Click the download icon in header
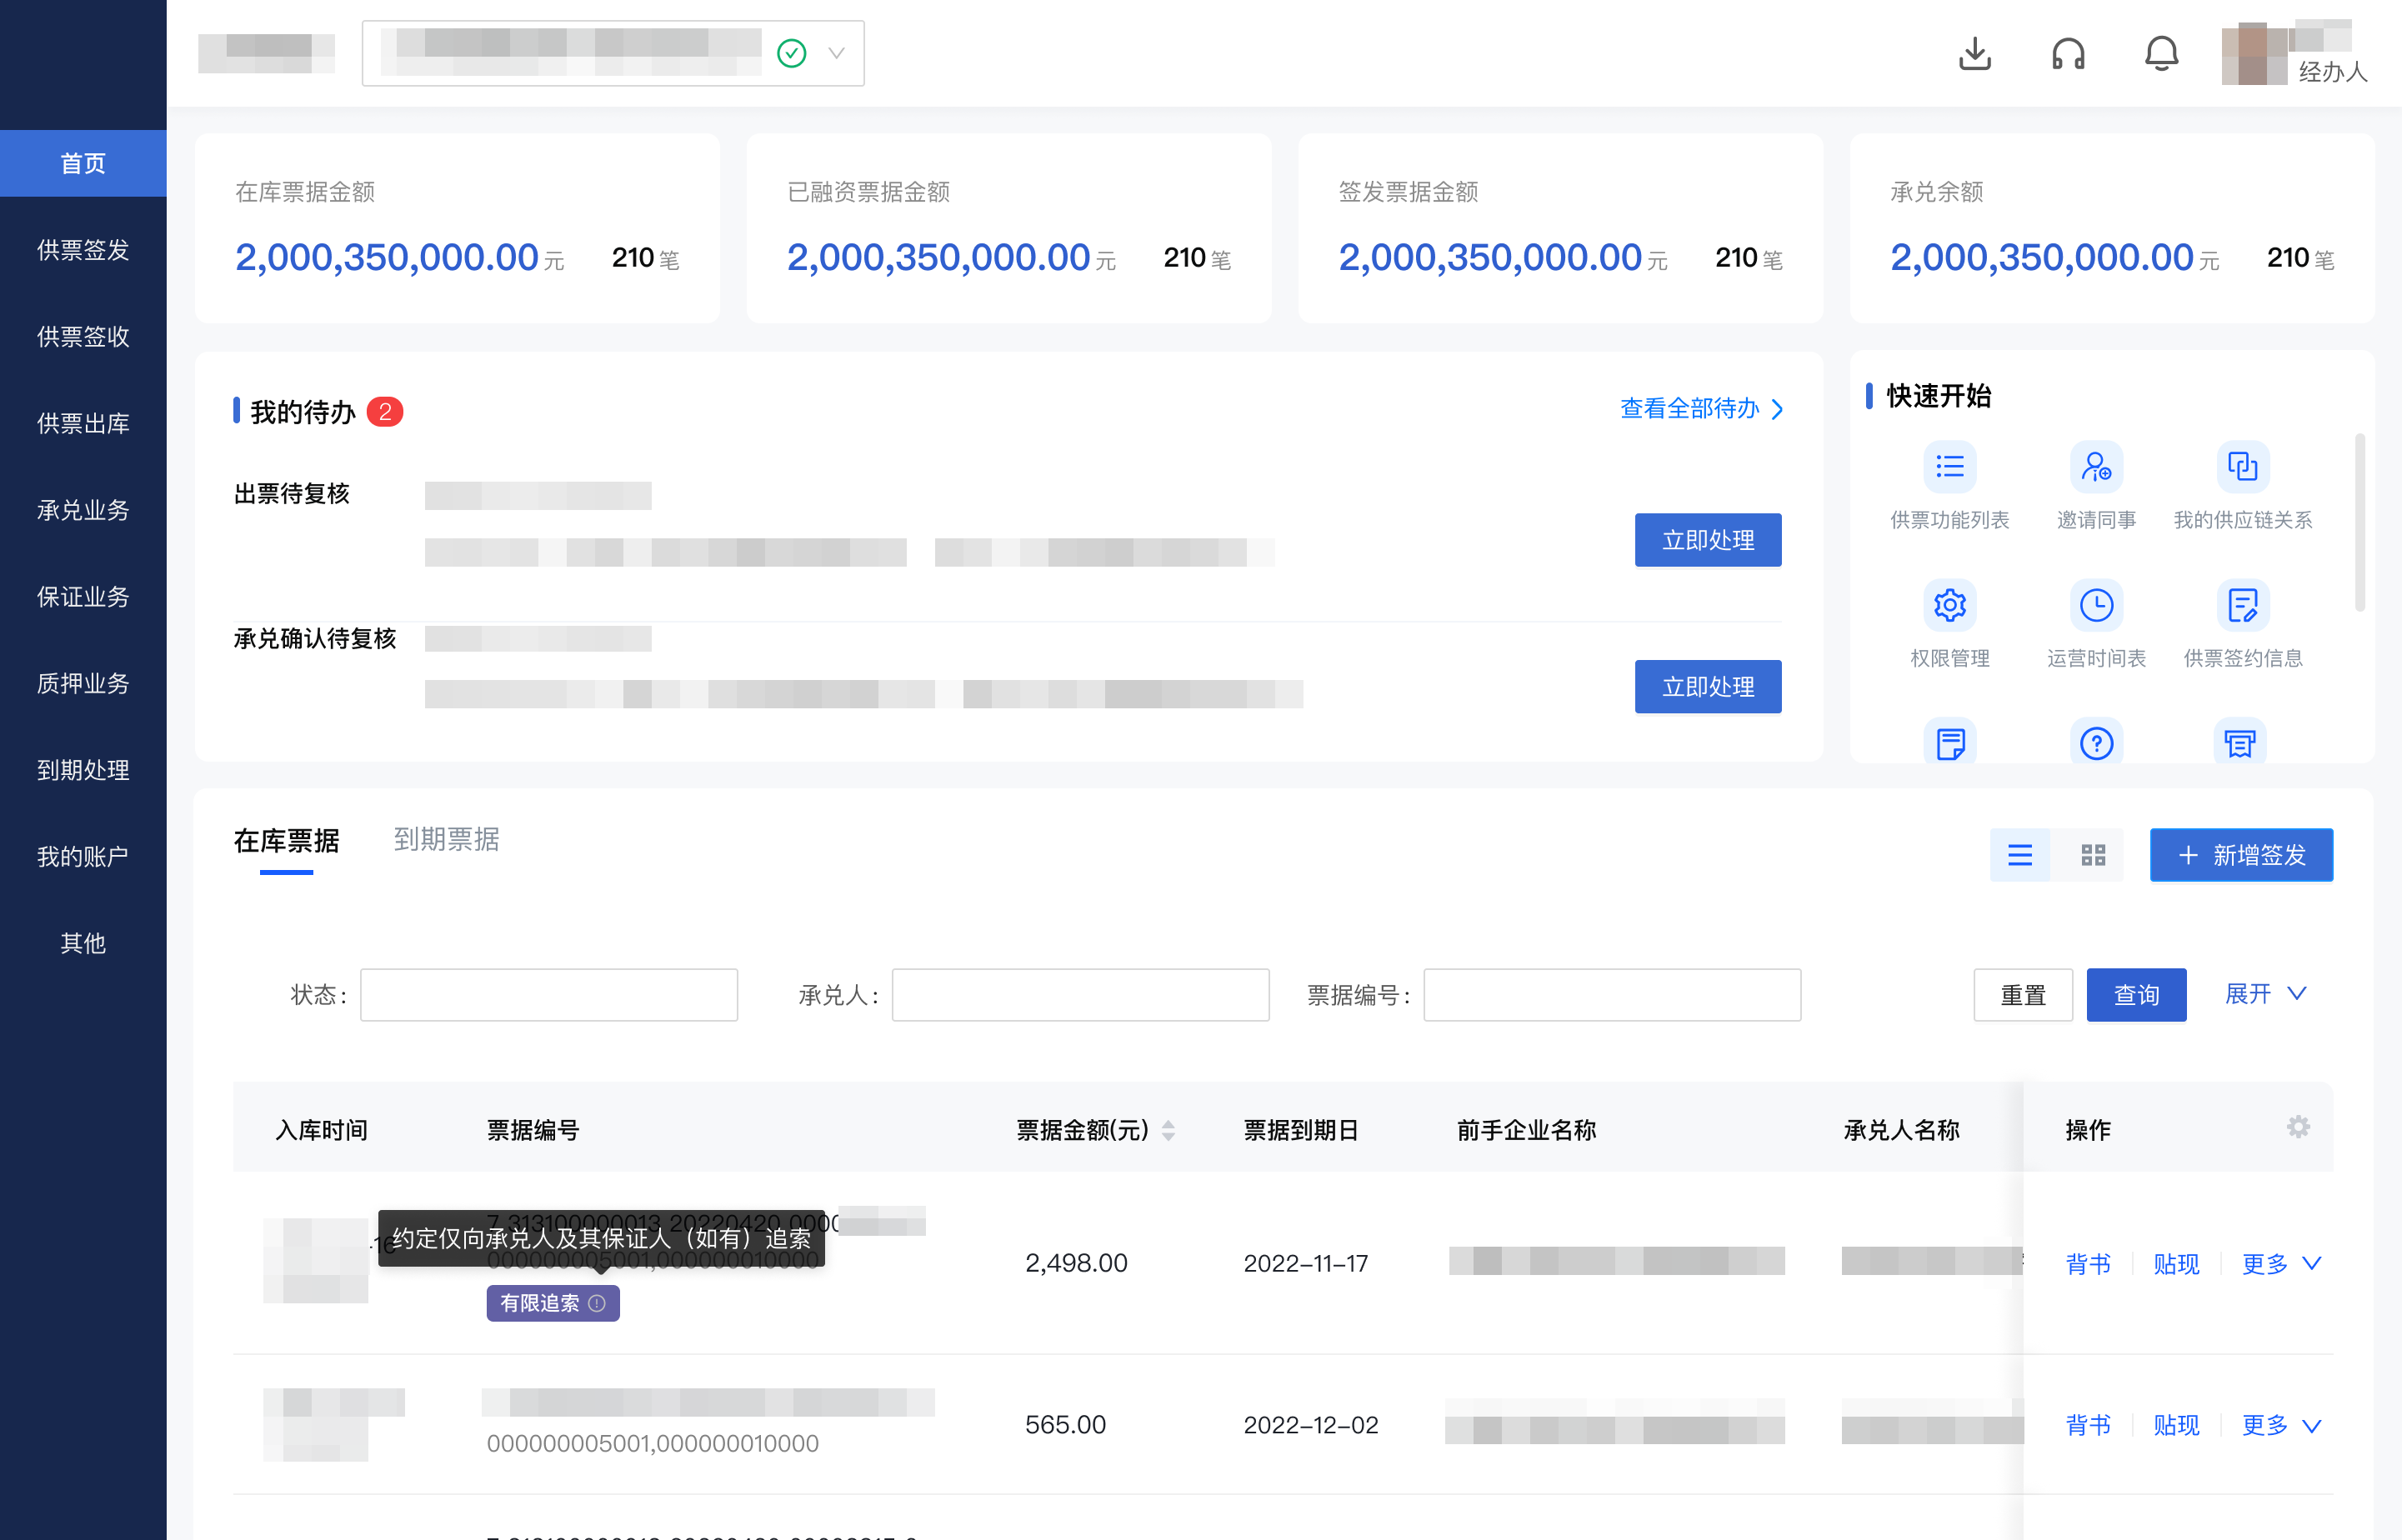The width and height of the screenshot is (2402, 1540). coord(1974,53)
